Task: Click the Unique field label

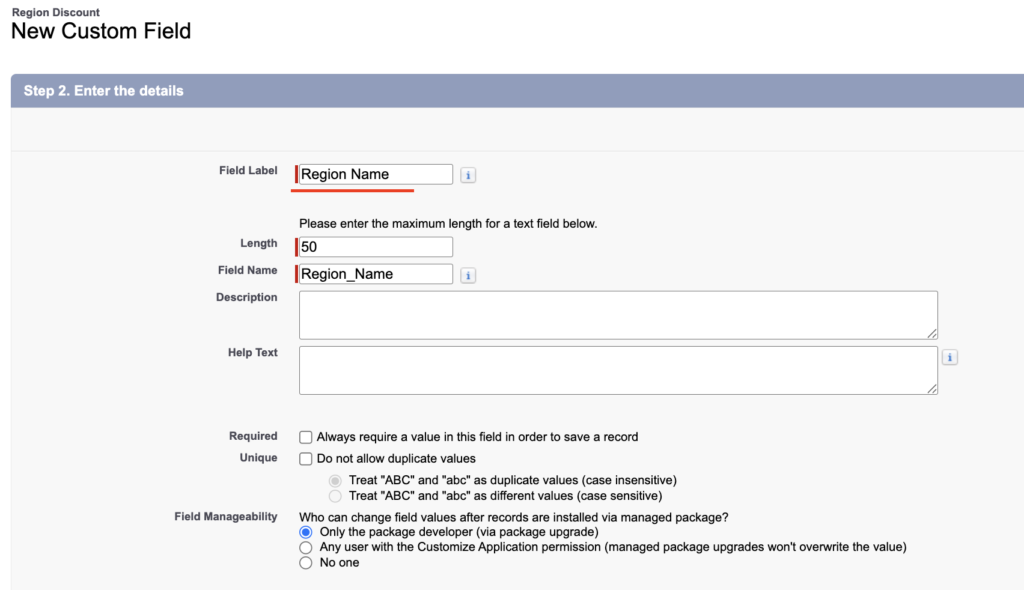Action: tap(259, 457)
